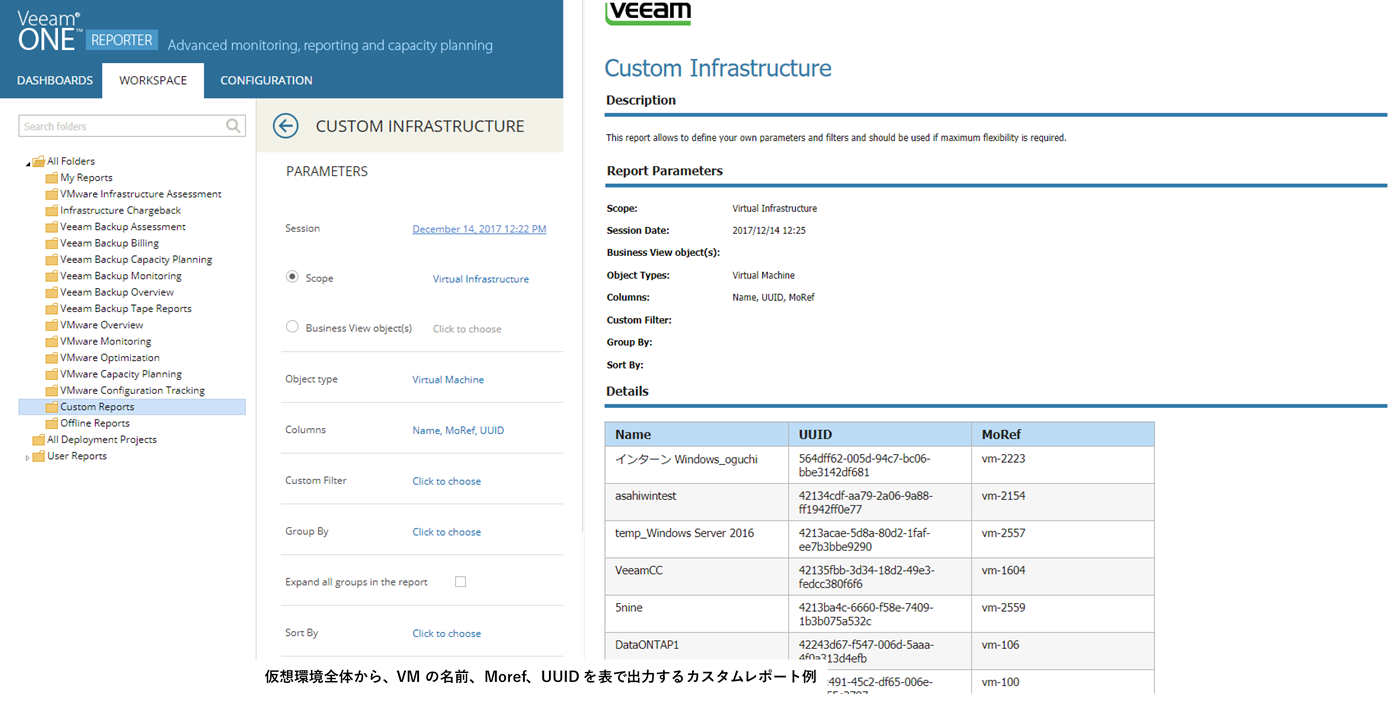Click to choose Group By option
The width and height of the screenshot is (1391, 701).
447,532
